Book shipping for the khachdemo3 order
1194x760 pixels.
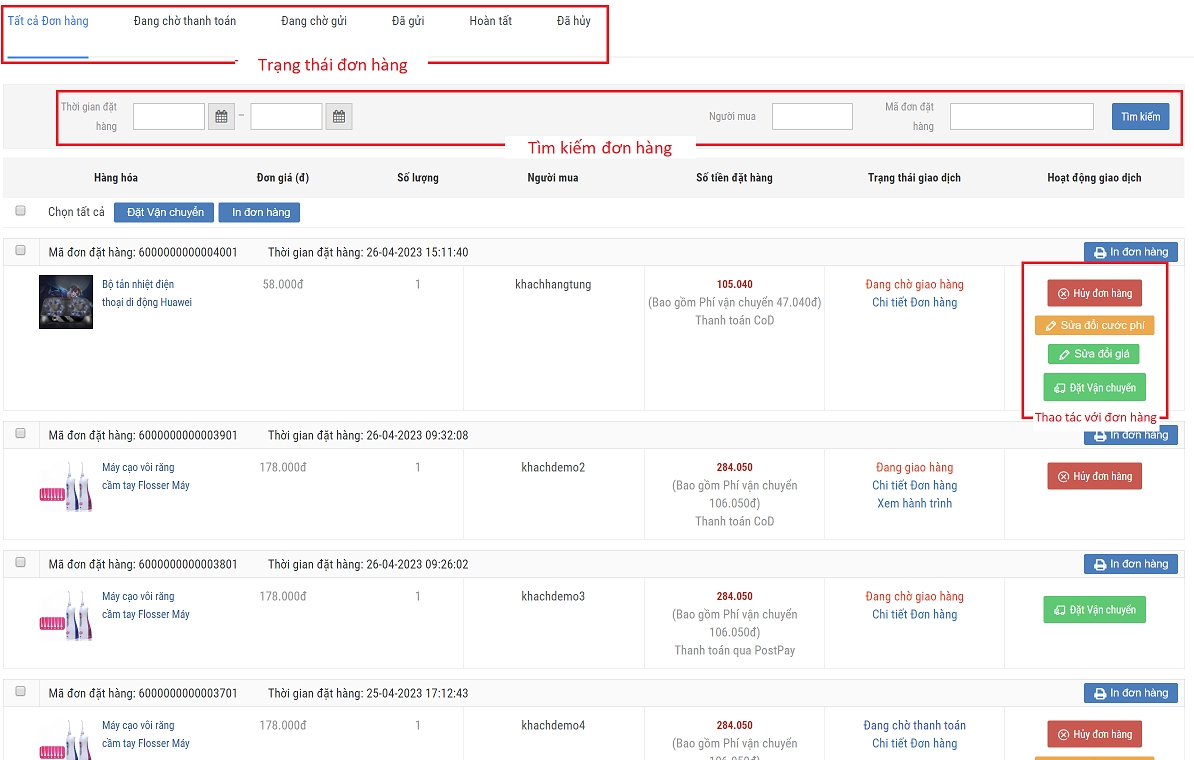(1094, 610)
